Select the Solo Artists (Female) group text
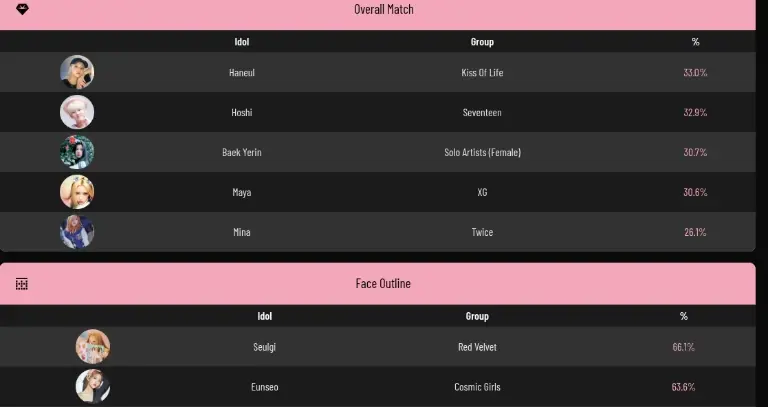Image resolution: width=768 pixels, height=407 pixels. [x=482, y=152]
